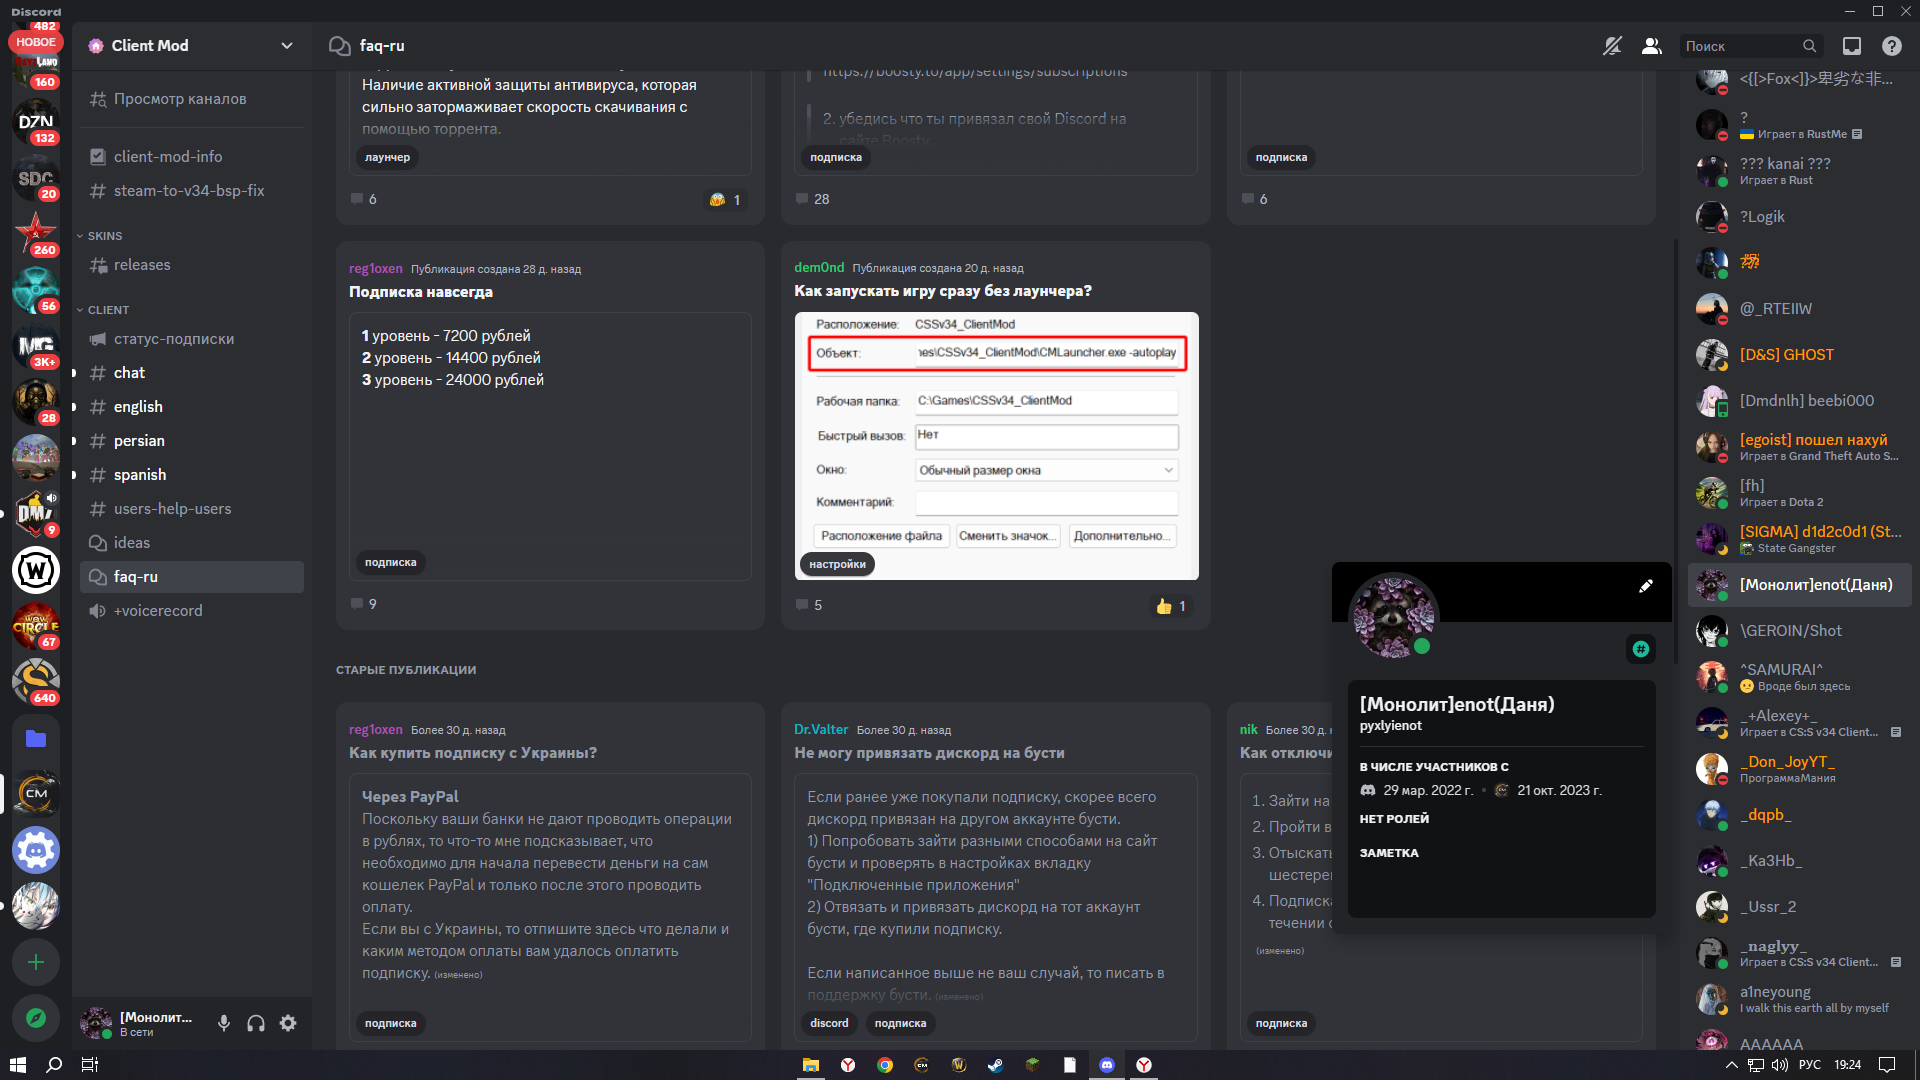Click the add a server plus icon

(36, 962)
